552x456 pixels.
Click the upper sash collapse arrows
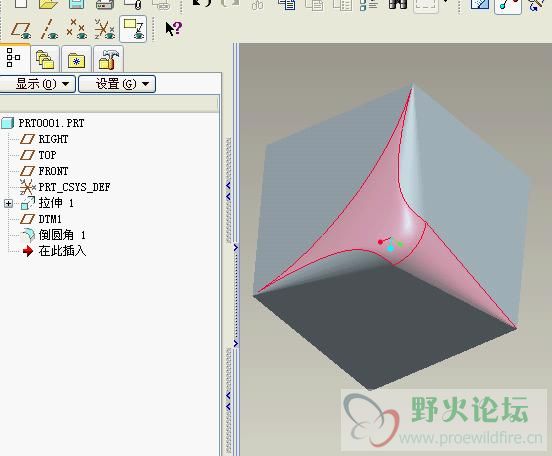pos(228,190)
